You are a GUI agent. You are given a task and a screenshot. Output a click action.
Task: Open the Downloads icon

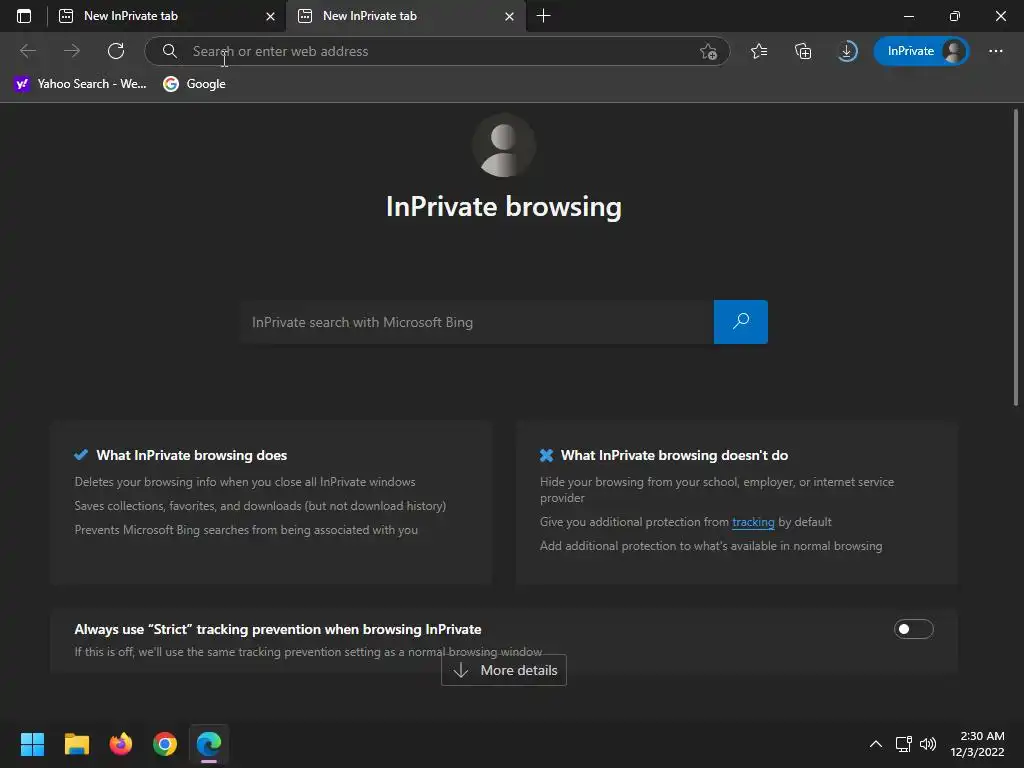(847, 51)
